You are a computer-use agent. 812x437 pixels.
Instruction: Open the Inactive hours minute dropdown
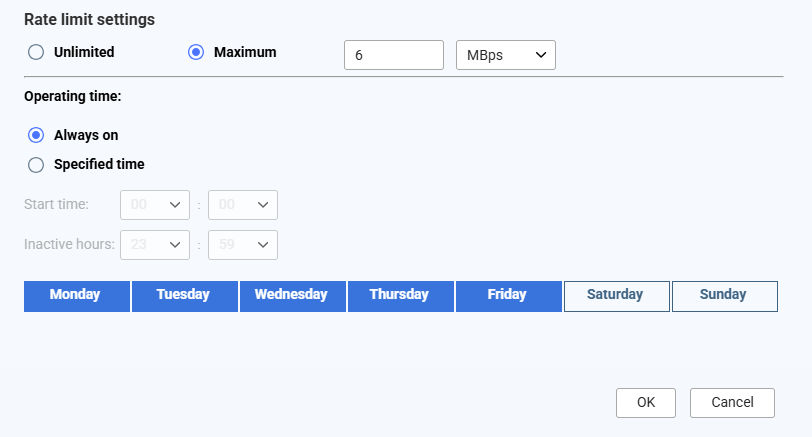[243, 245]
